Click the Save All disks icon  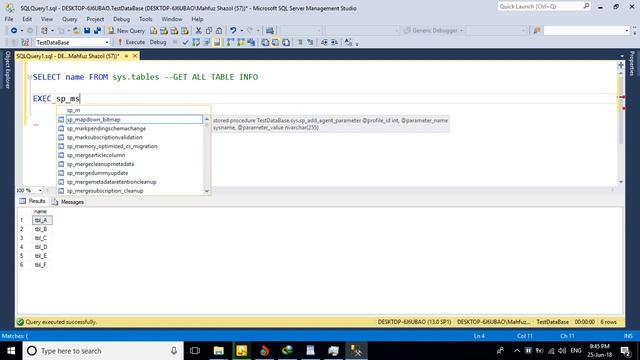click(x=98, y=31)
